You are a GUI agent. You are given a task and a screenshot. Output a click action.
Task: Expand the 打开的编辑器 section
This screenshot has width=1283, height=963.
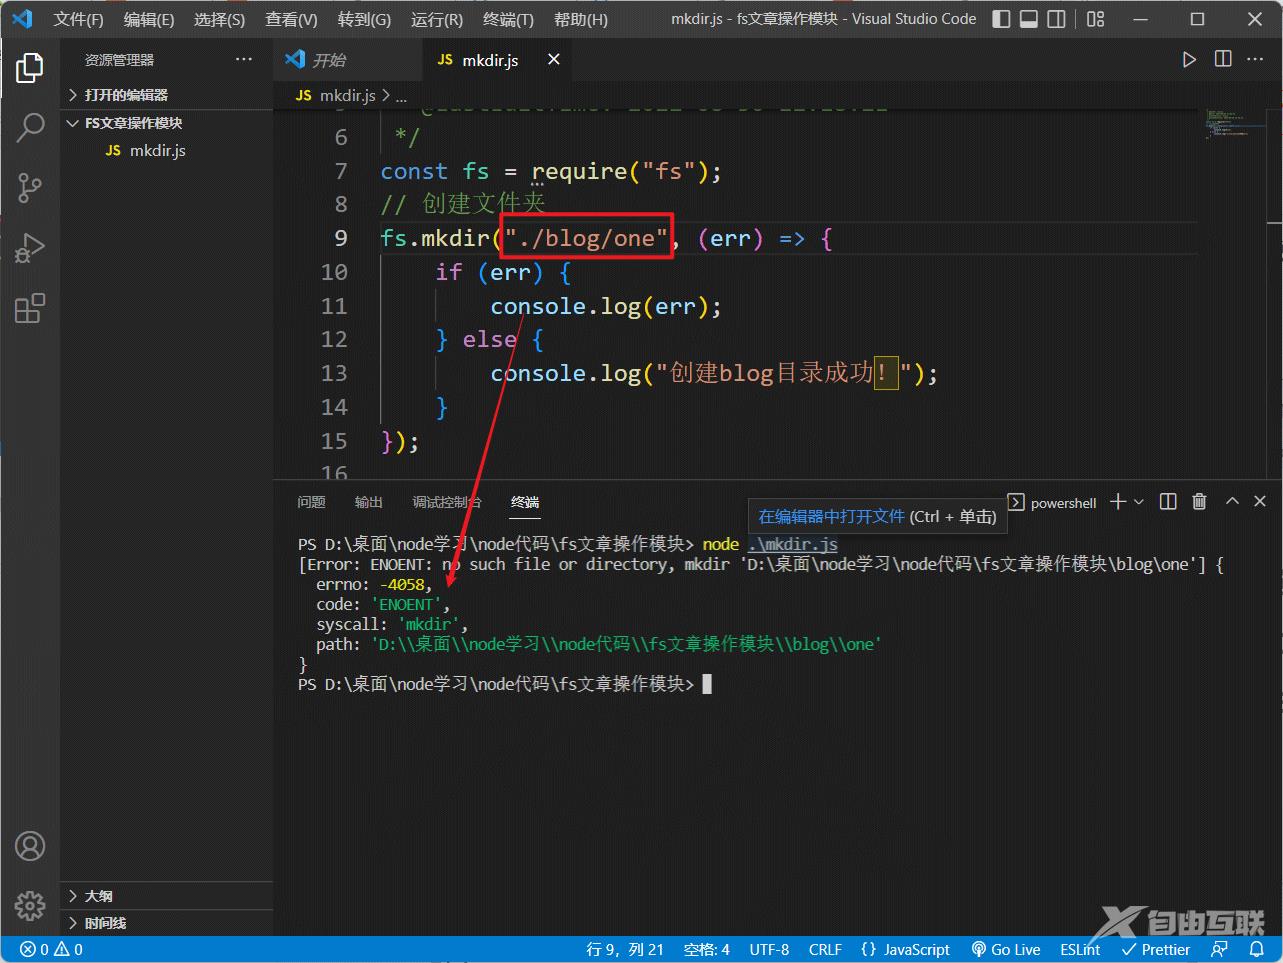point(166,95)
